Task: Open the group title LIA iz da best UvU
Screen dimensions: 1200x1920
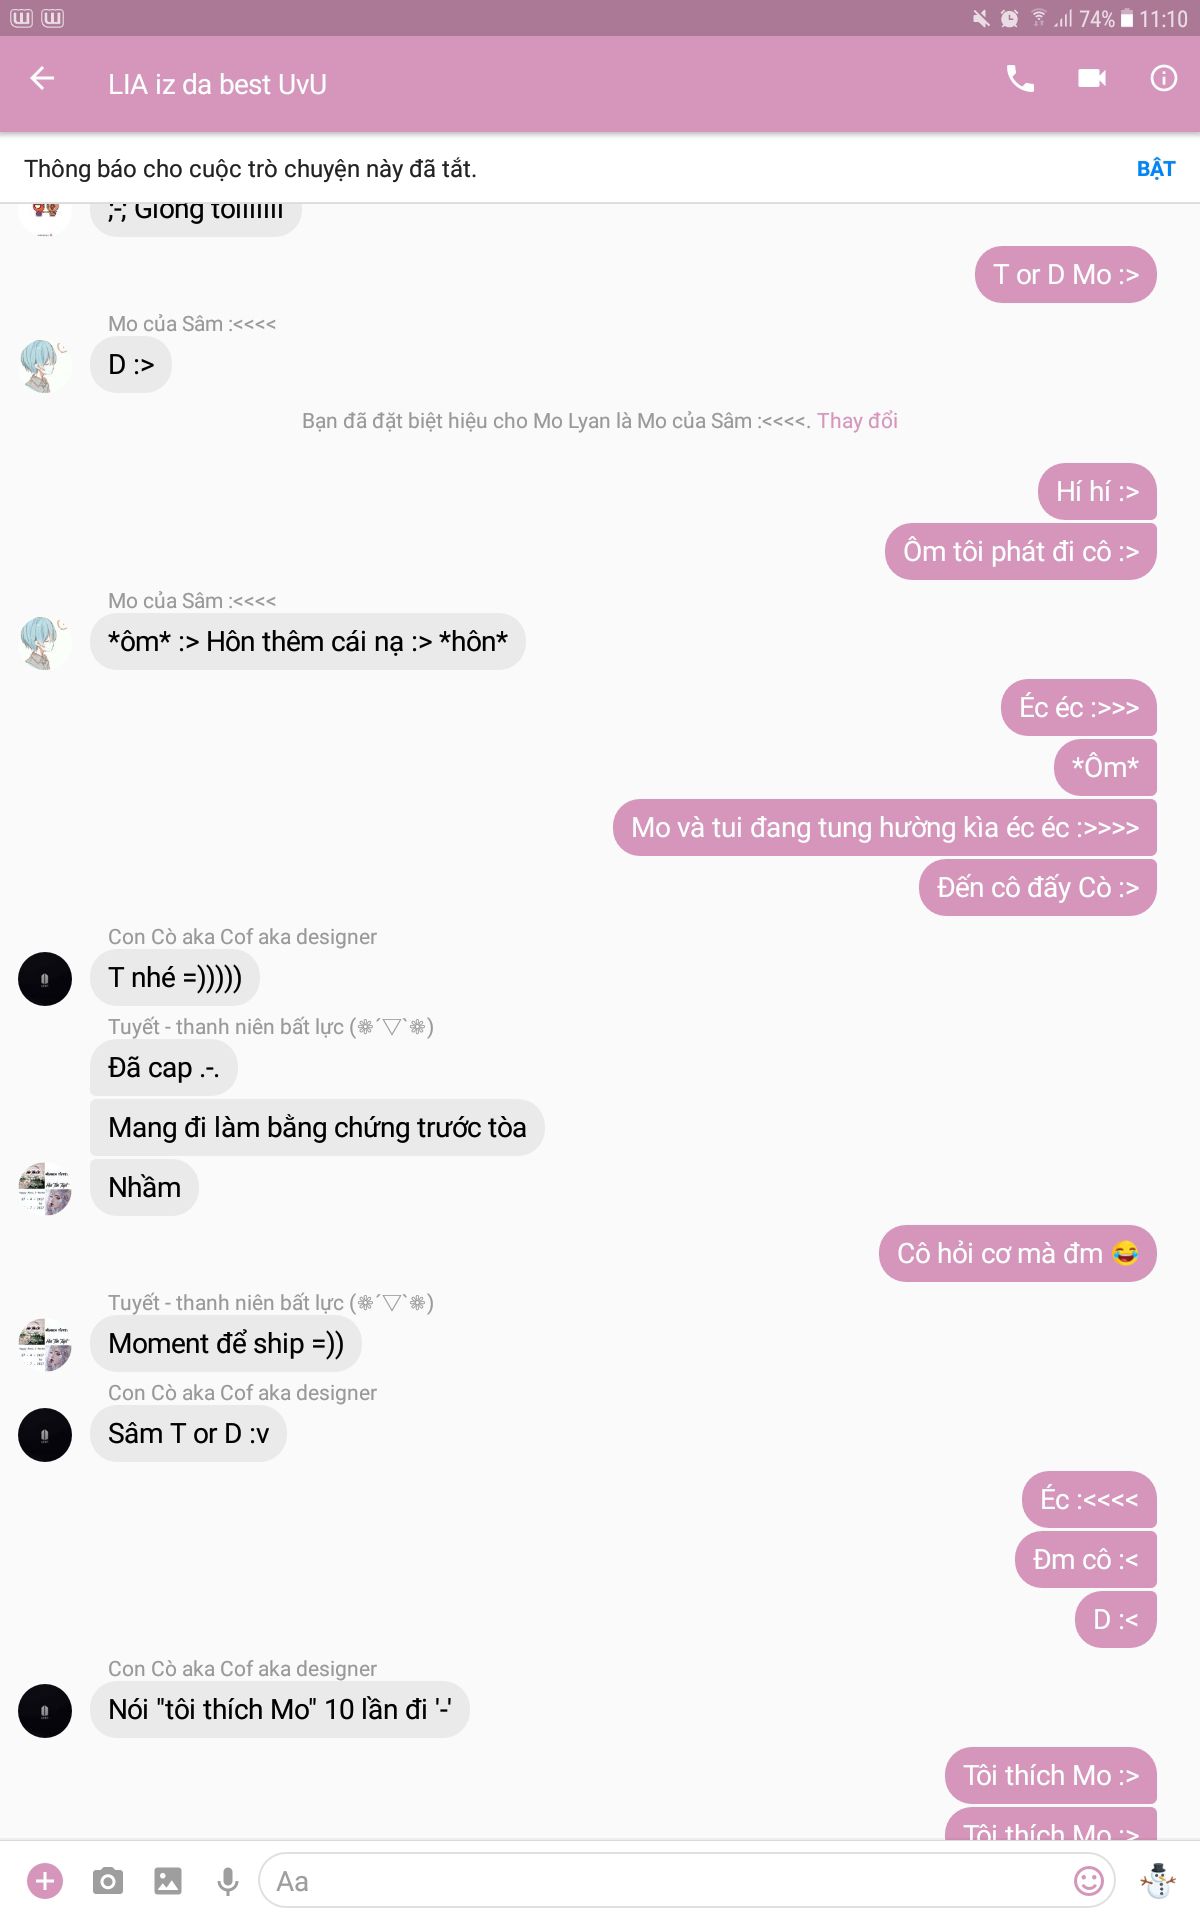Action: pyautogui.click(x=217, y=85)
